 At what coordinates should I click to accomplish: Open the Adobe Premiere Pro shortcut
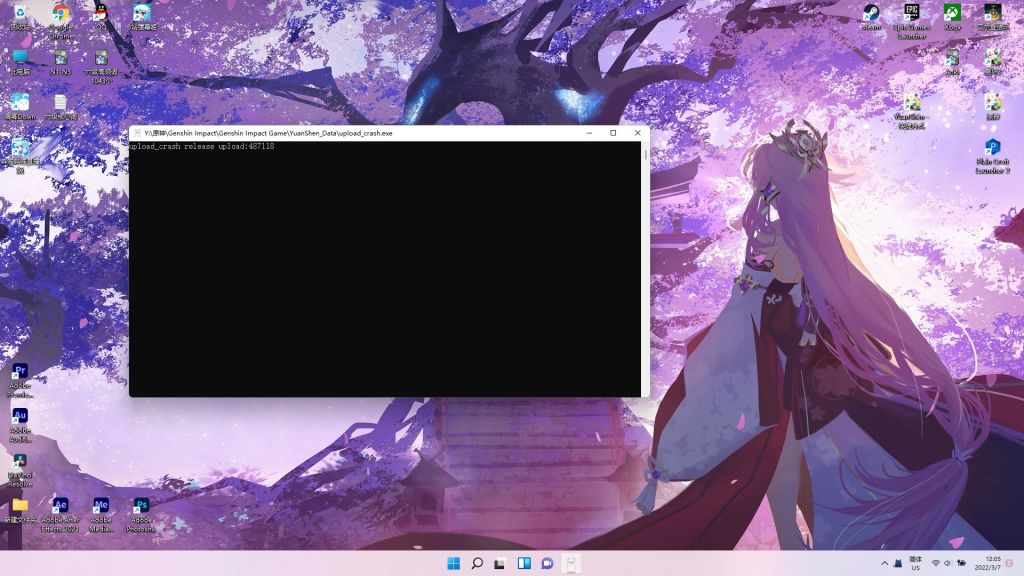click(x=20, y=381)
